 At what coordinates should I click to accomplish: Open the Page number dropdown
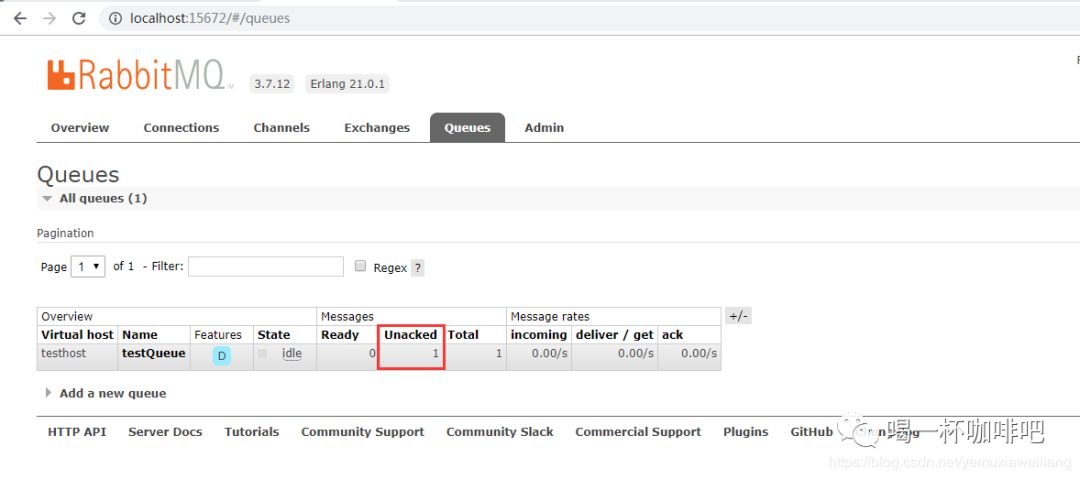tap(88, 266)
